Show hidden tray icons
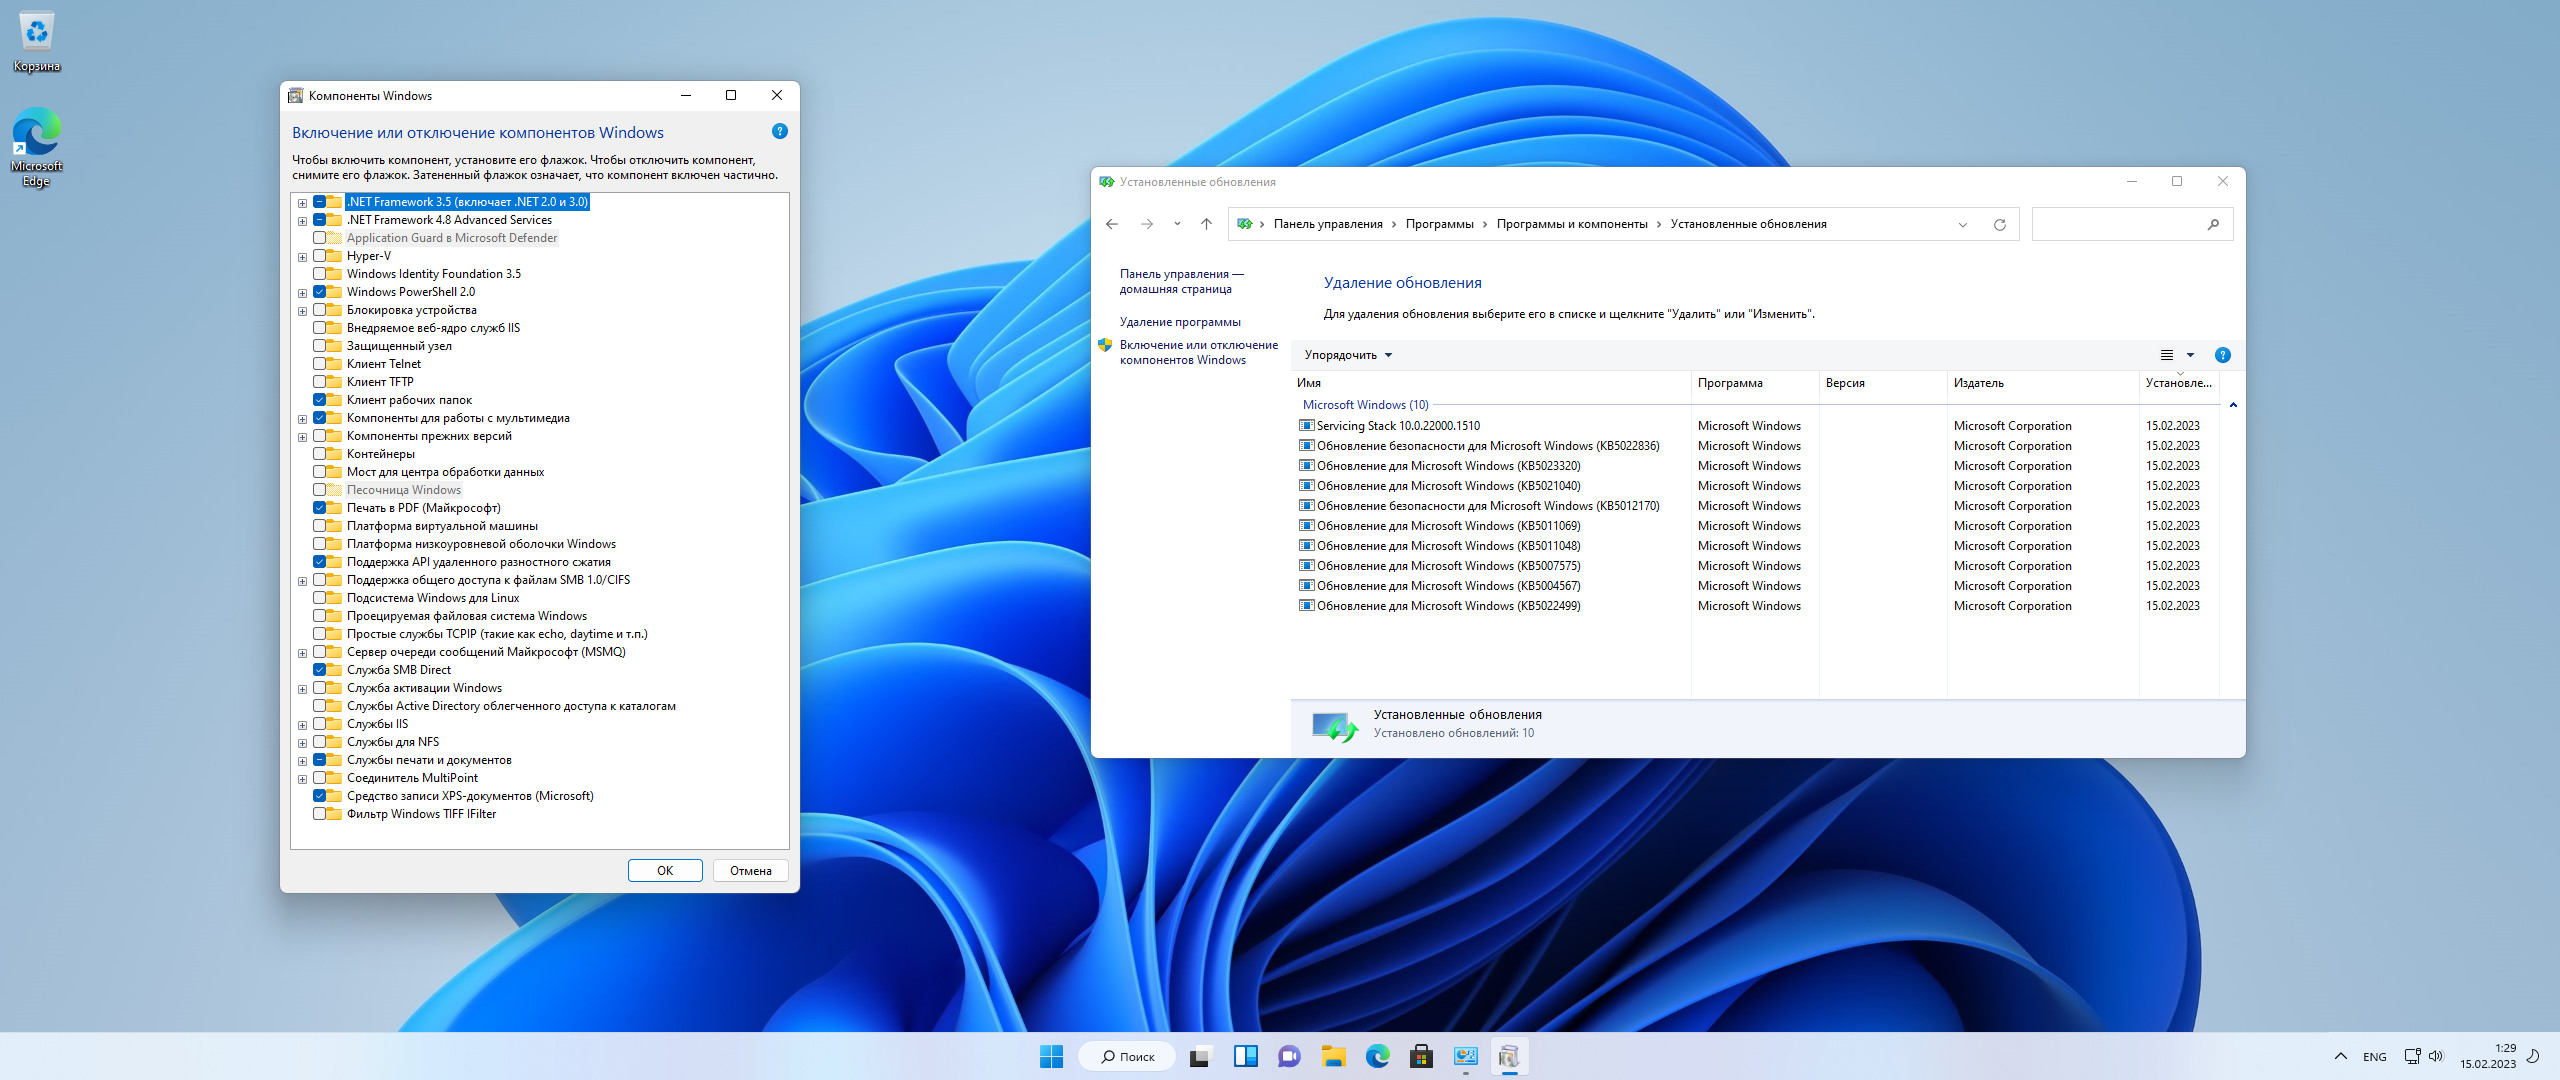The width and height of the screenshot is (2560, 1080). pos(2340,1056)
